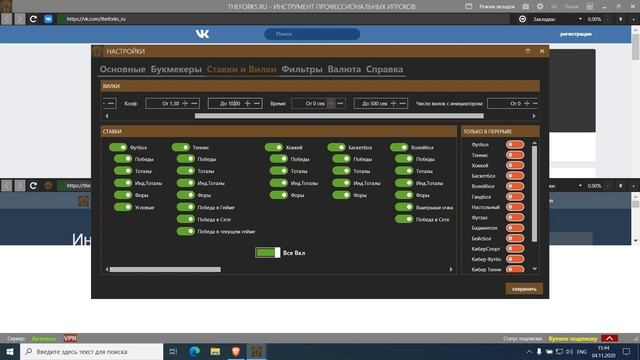Open the Справка tab
Image resolution: width=640 pixels, height=360 pixels.
[x=384, y=69]
